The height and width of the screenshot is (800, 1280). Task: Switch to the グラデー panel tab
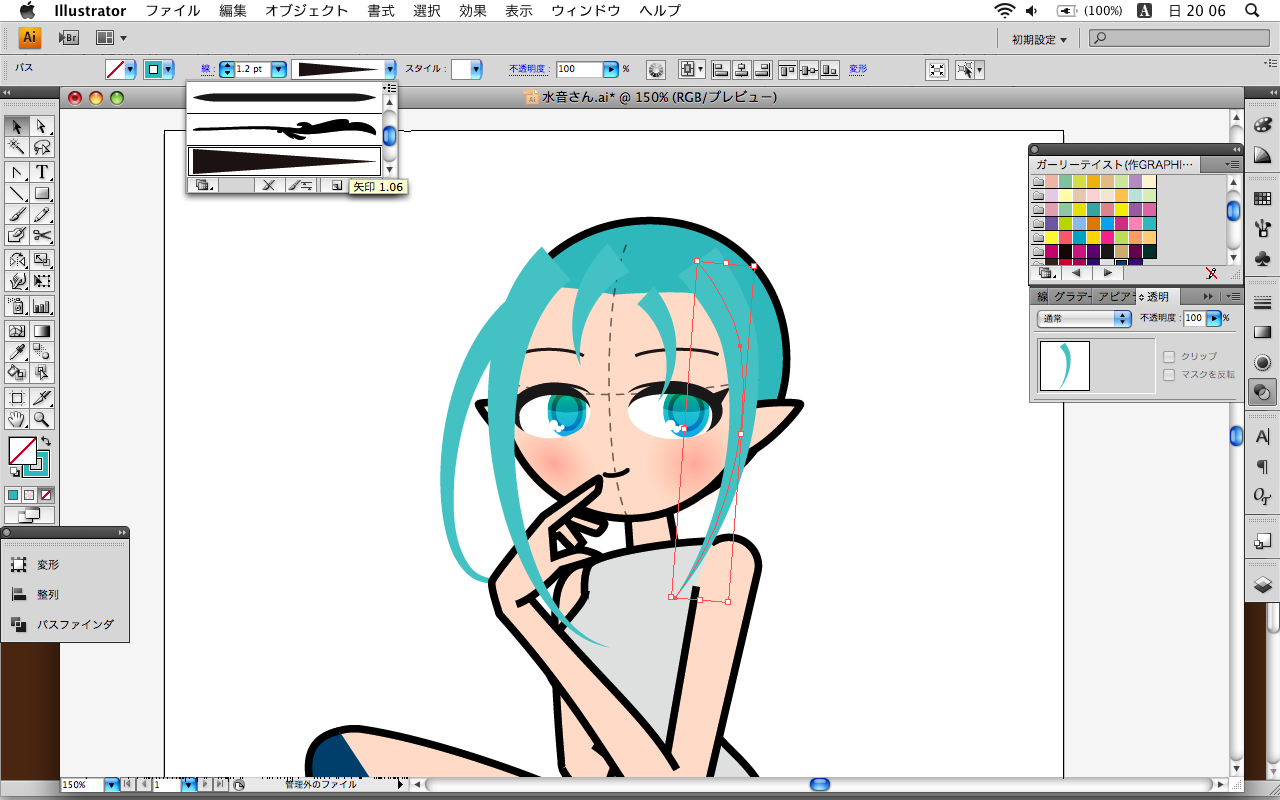pos(1071,297)
